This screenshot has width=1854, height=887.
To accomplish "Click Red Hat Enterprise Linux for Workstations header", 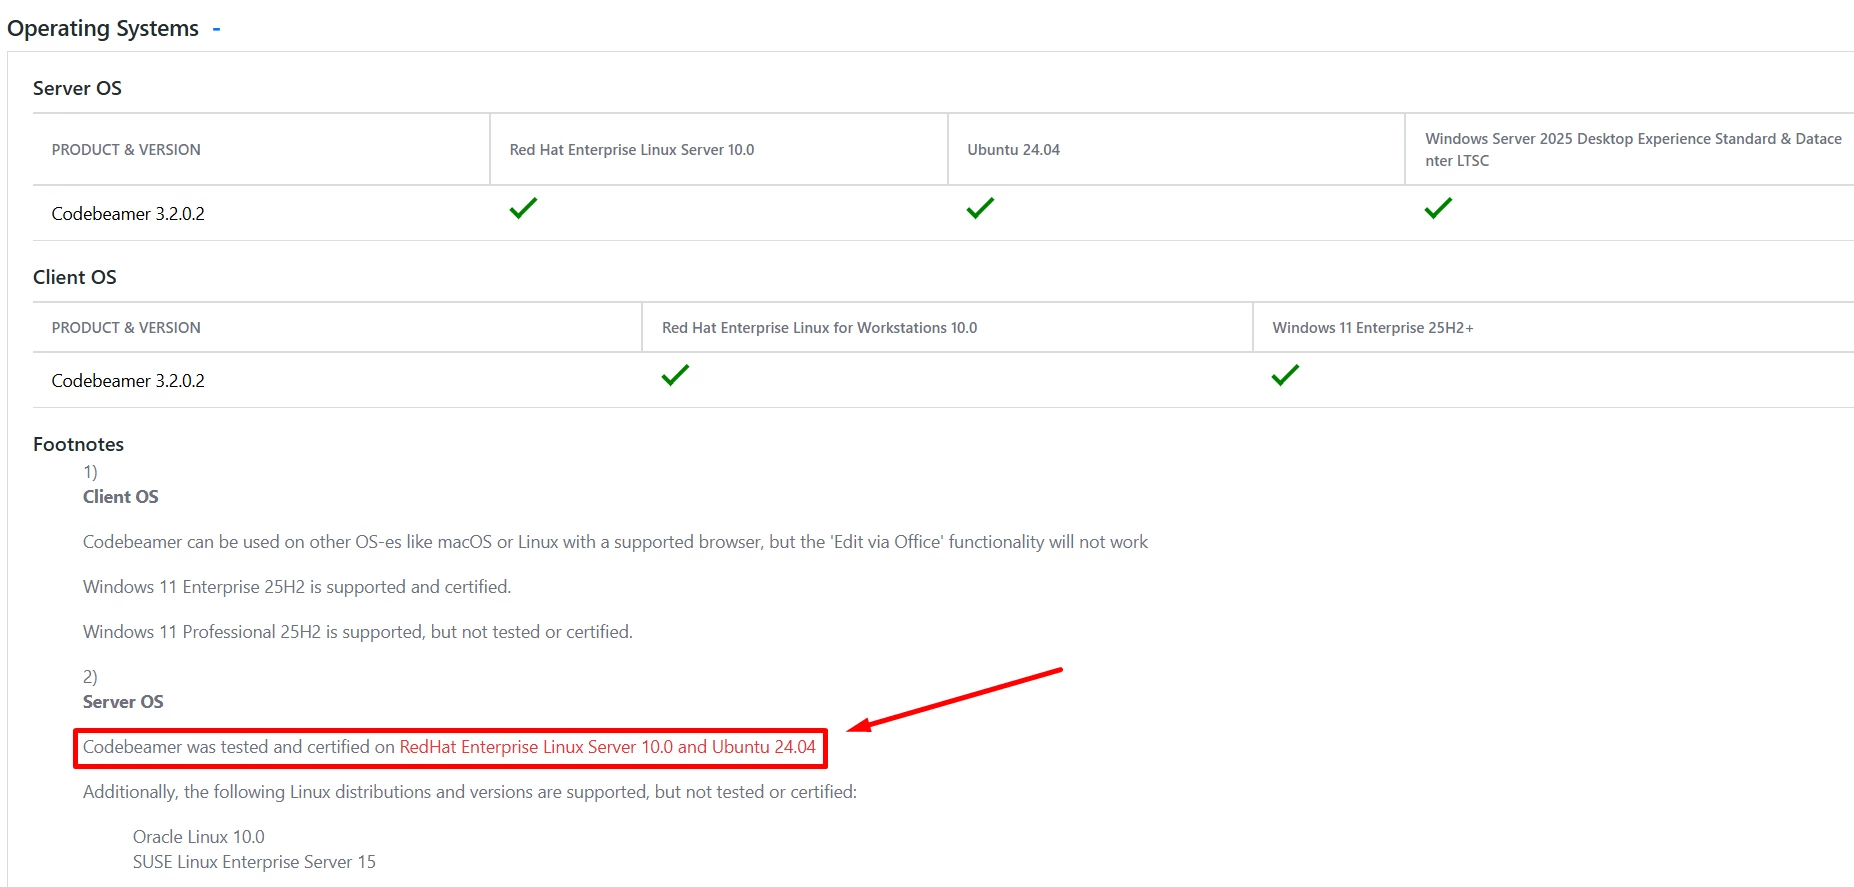I will coord(819,328).
